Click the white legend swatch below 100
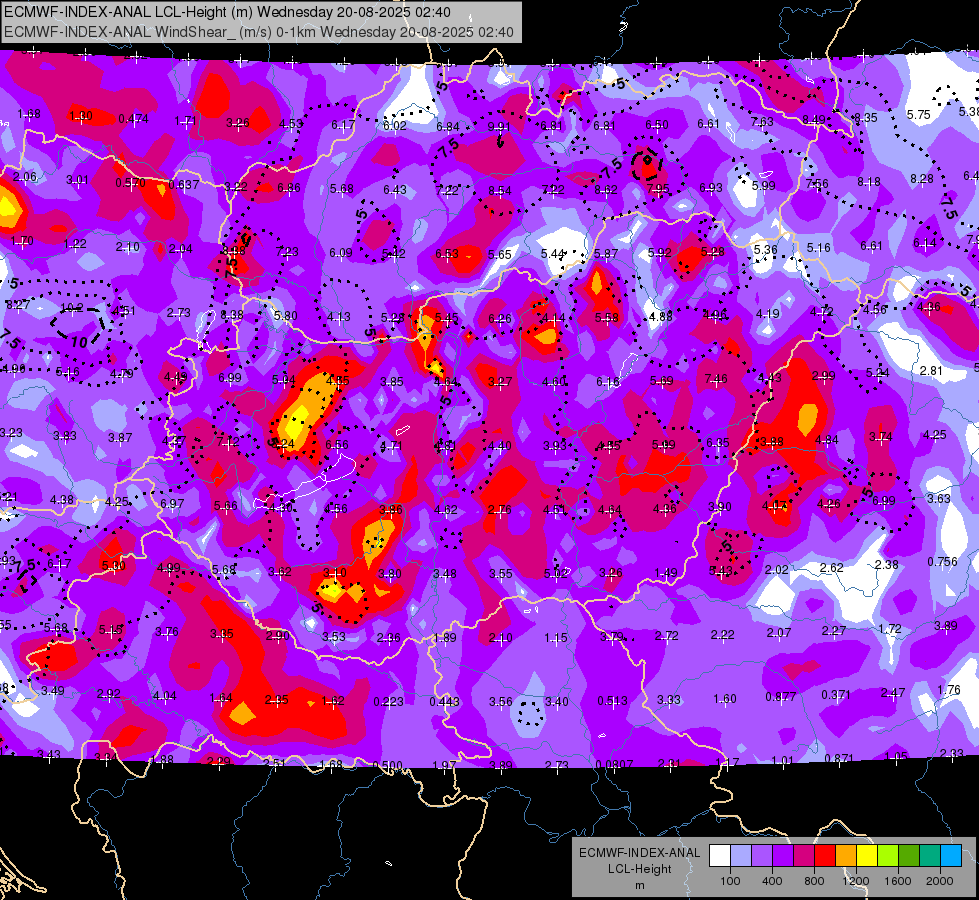 [x=720, y=855]
